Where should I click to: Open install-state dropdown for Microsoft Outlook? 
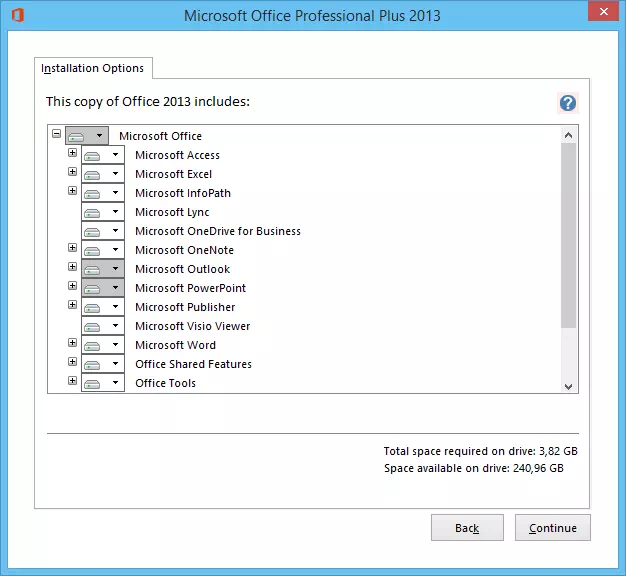[x=103, y=269]
